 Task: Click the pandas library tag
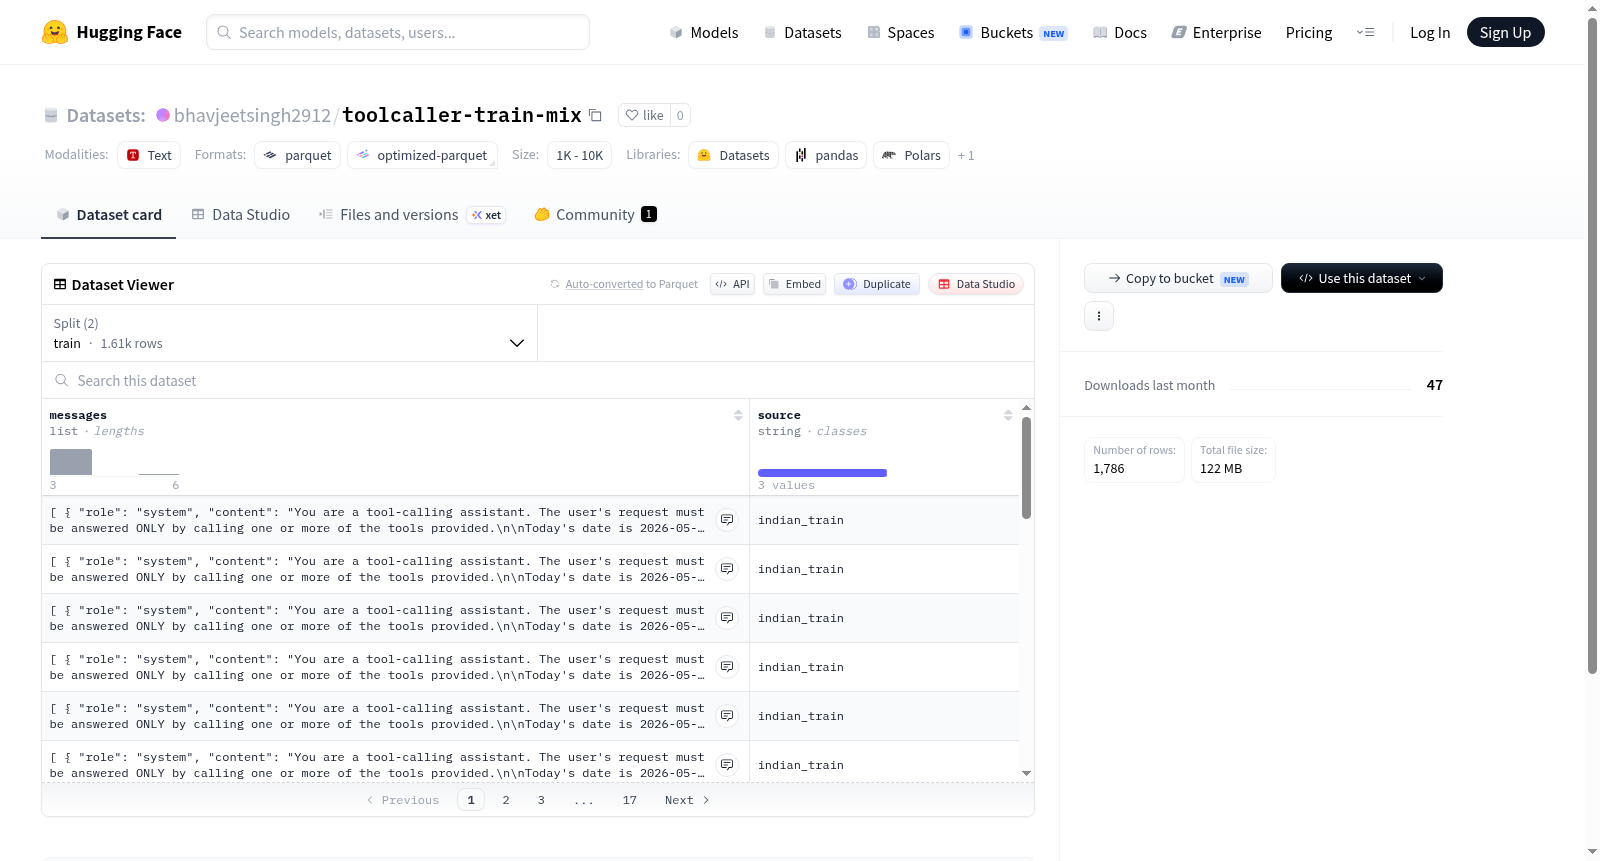826,155
